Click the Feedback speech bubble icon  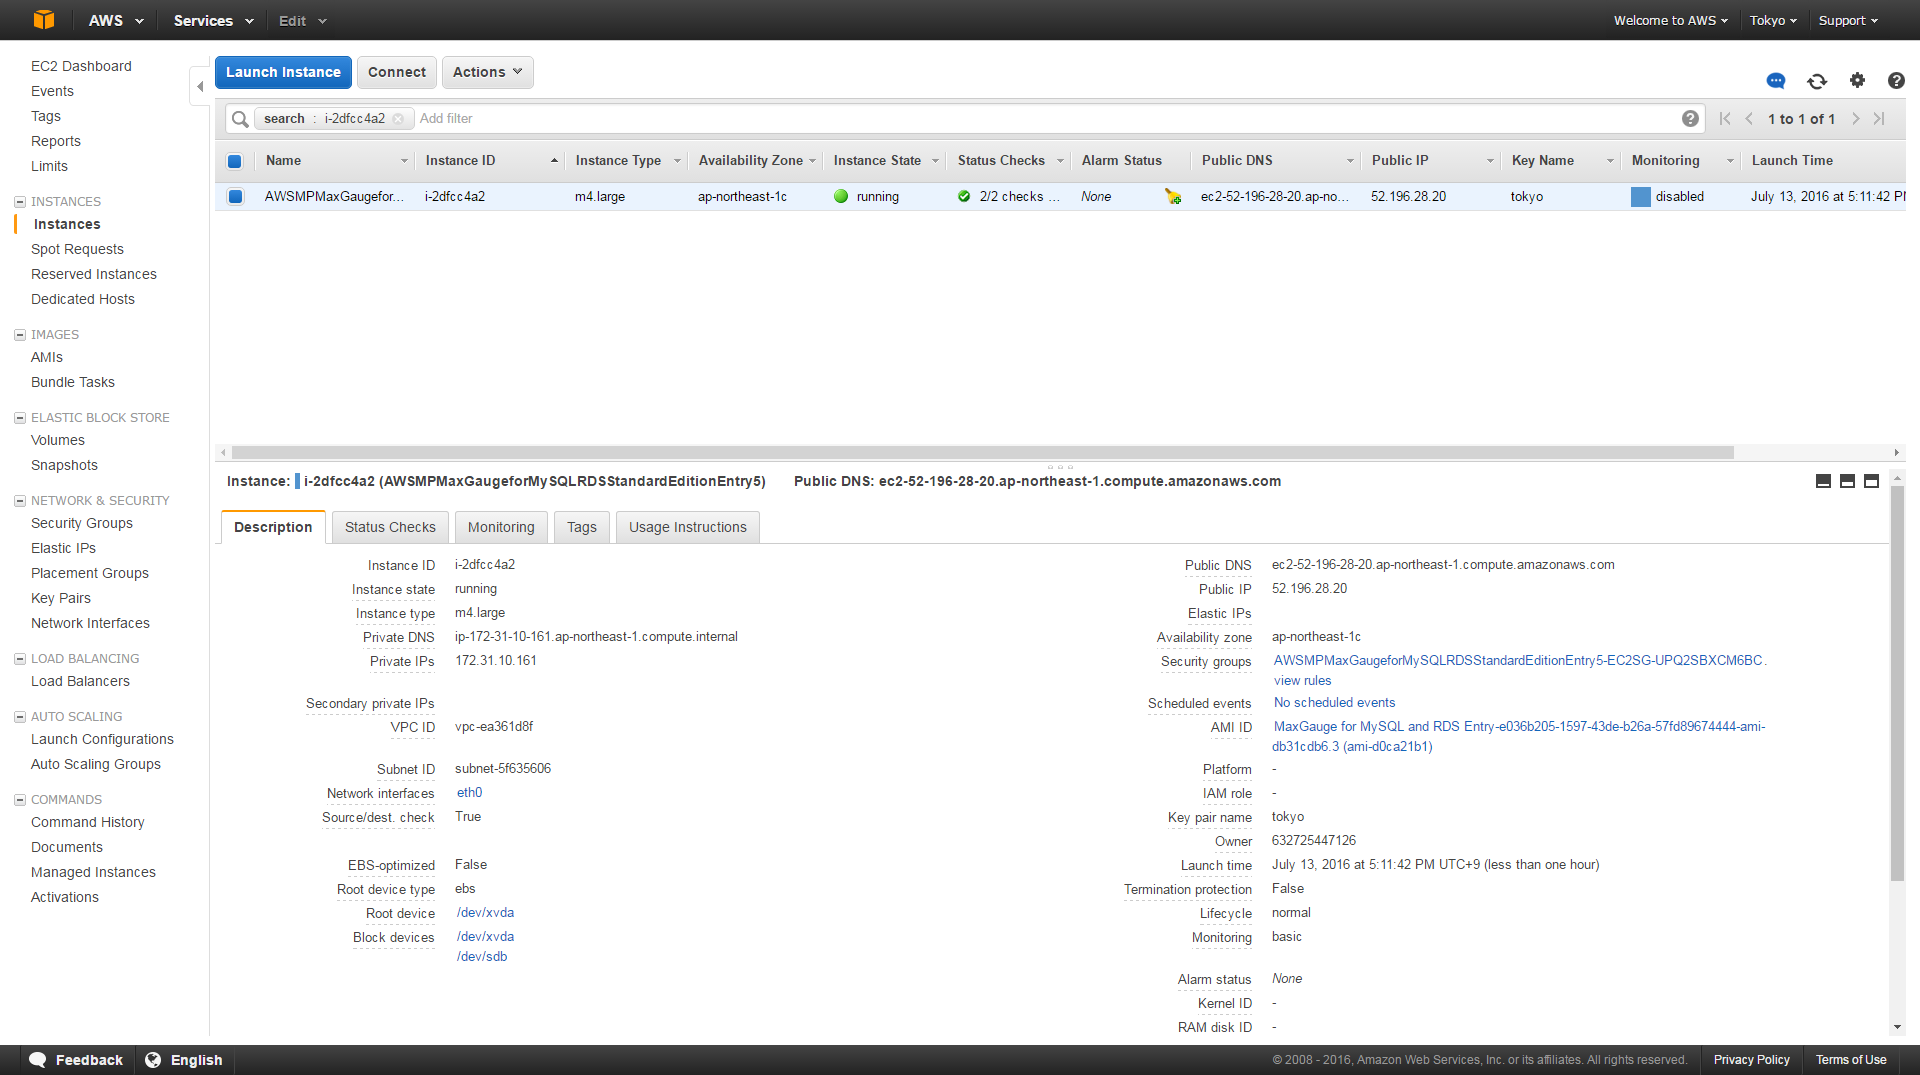coord(38,1060)
